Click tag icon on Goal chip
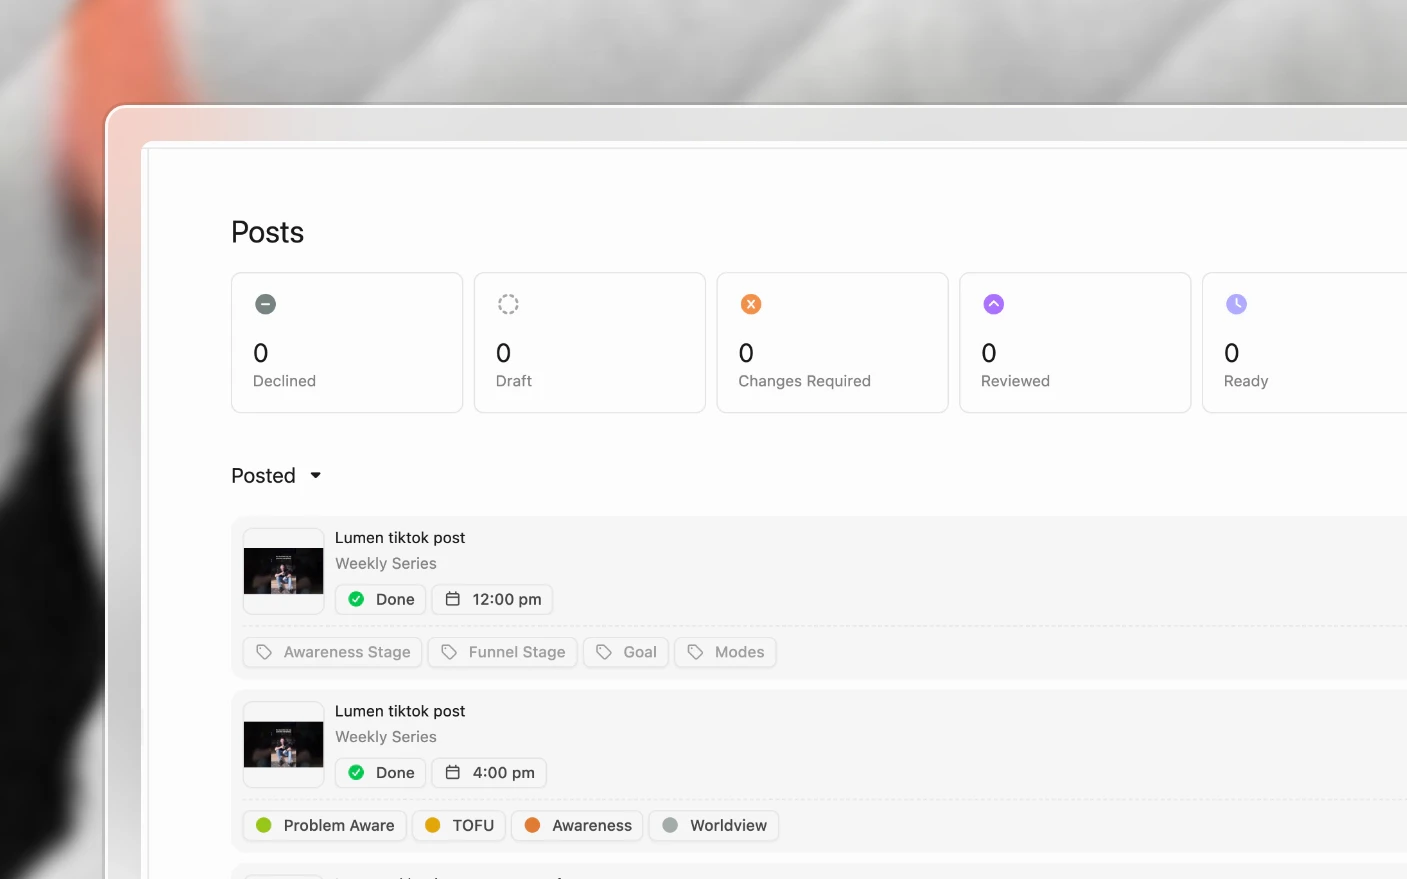 [x=604, y=652]
